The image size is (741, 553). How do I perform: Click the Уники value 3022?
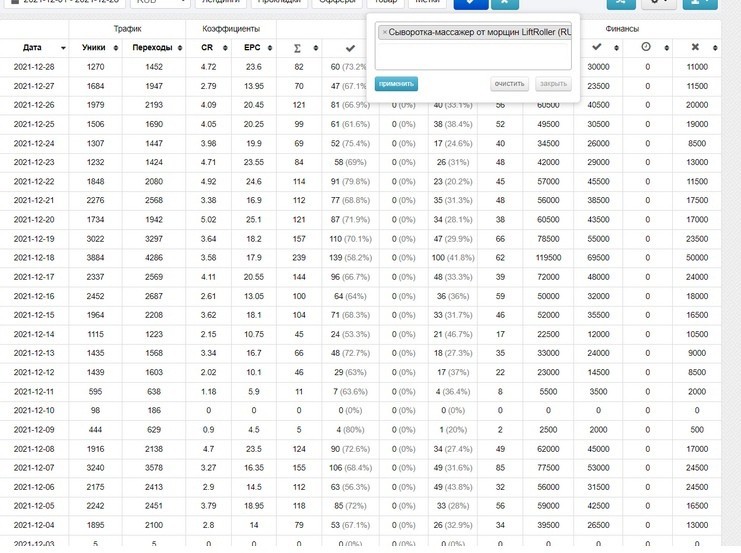pos(95,239)
